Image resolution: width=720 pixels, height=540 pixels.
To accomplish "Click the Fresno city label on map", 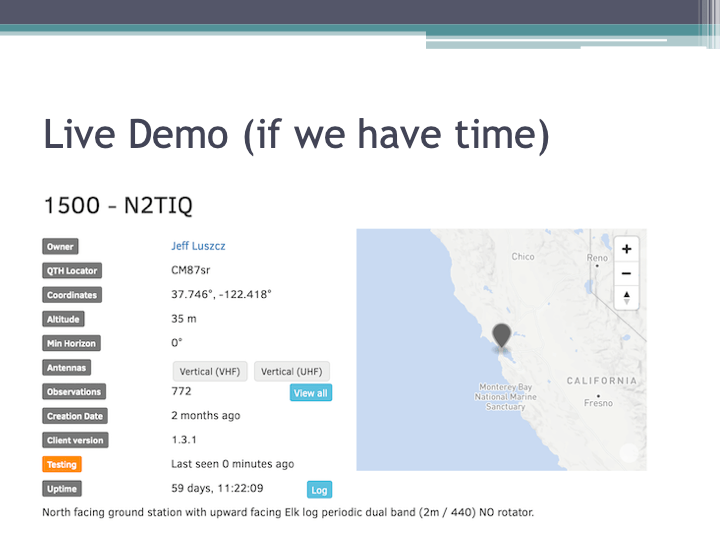I will coord(598,403).
